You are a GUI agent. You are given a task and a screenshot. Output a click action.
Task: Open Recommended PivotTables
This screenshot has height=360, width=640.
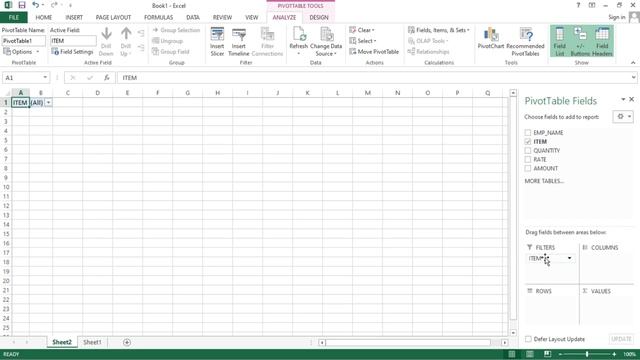pyautogui.click(x=525, y=41)
